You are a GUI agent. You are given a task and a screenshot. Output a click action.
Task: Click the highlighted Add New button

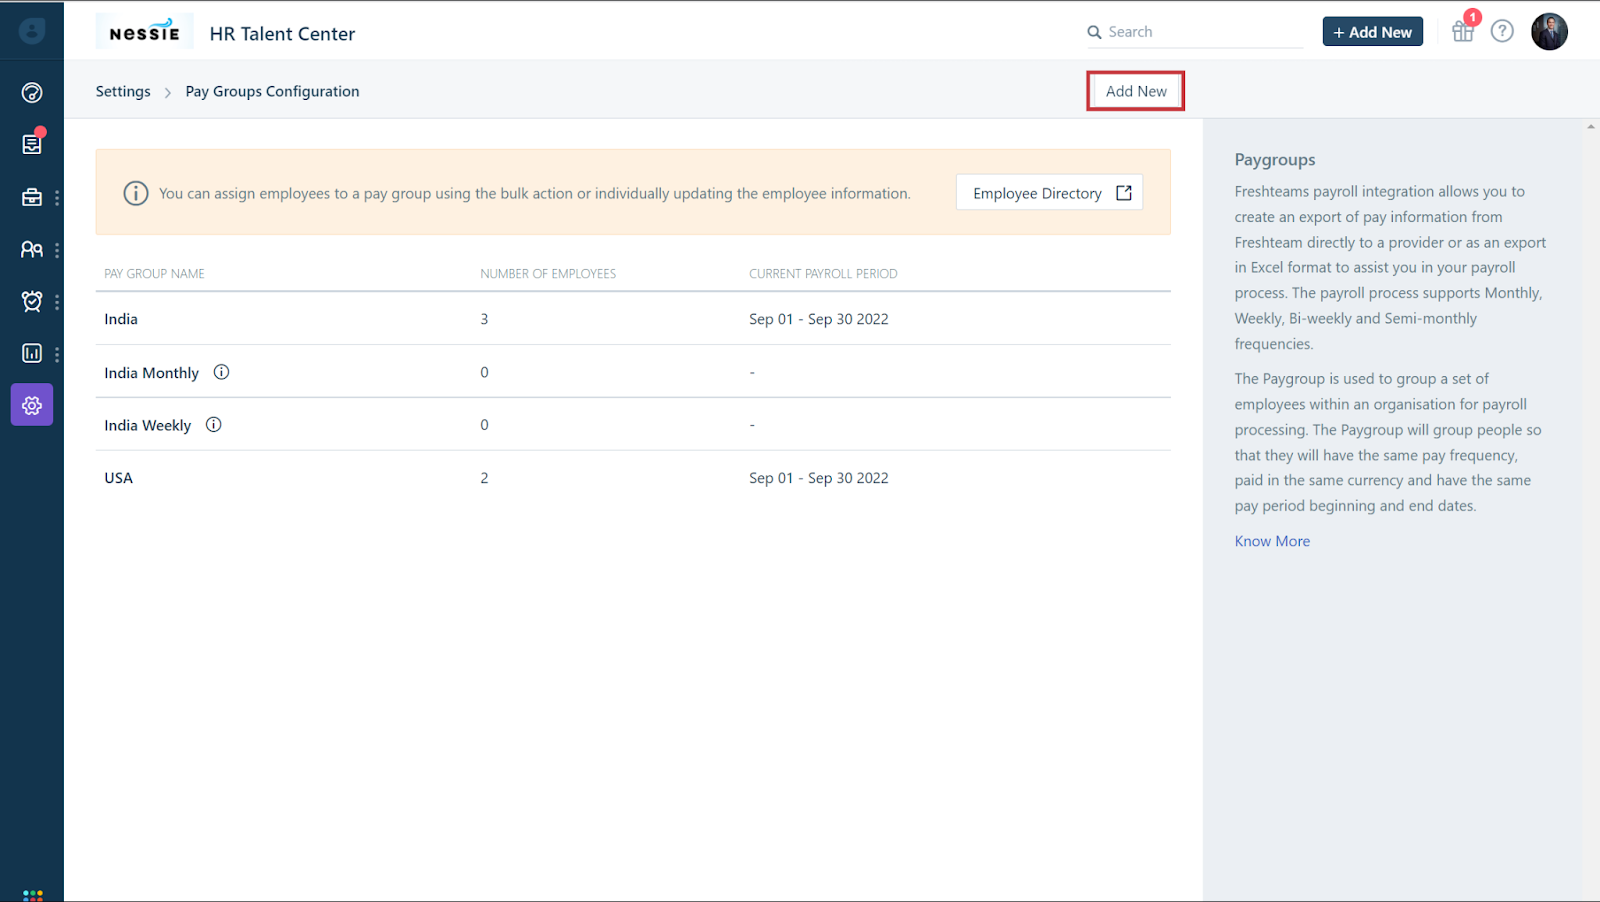1135,91
